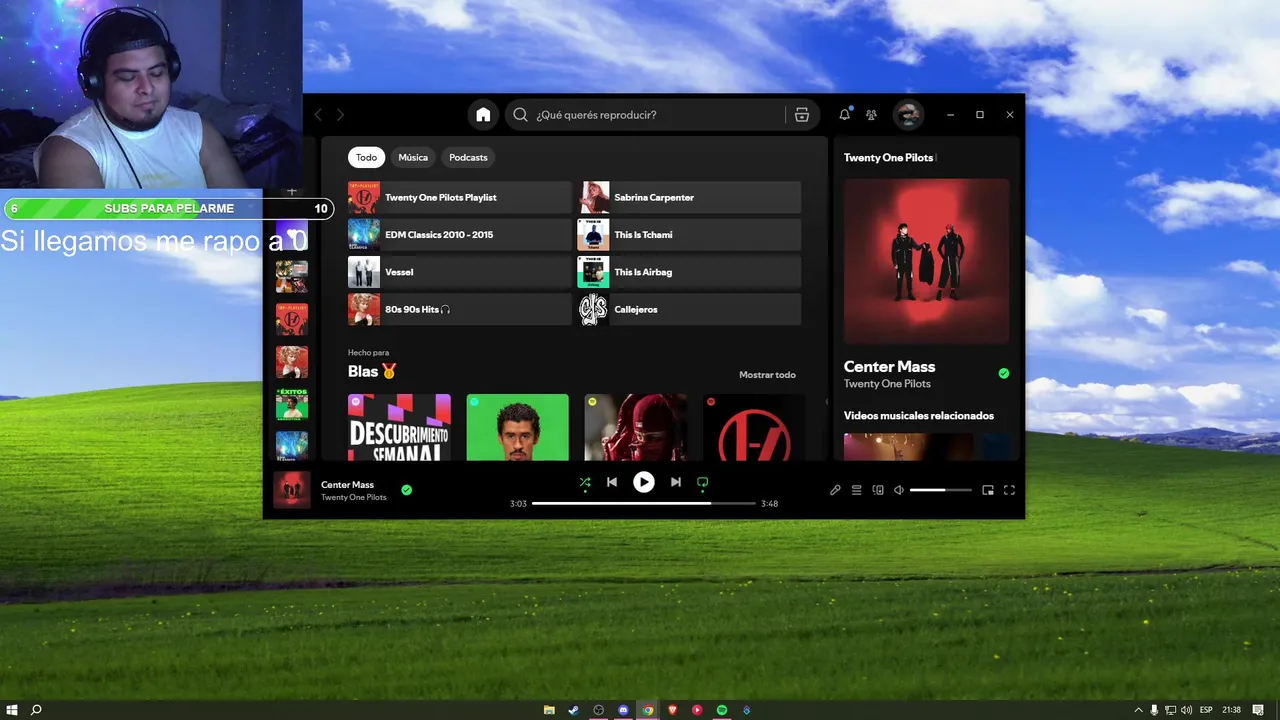Open the green background mix card
The image size is (1280, 720).
point(517,427)
